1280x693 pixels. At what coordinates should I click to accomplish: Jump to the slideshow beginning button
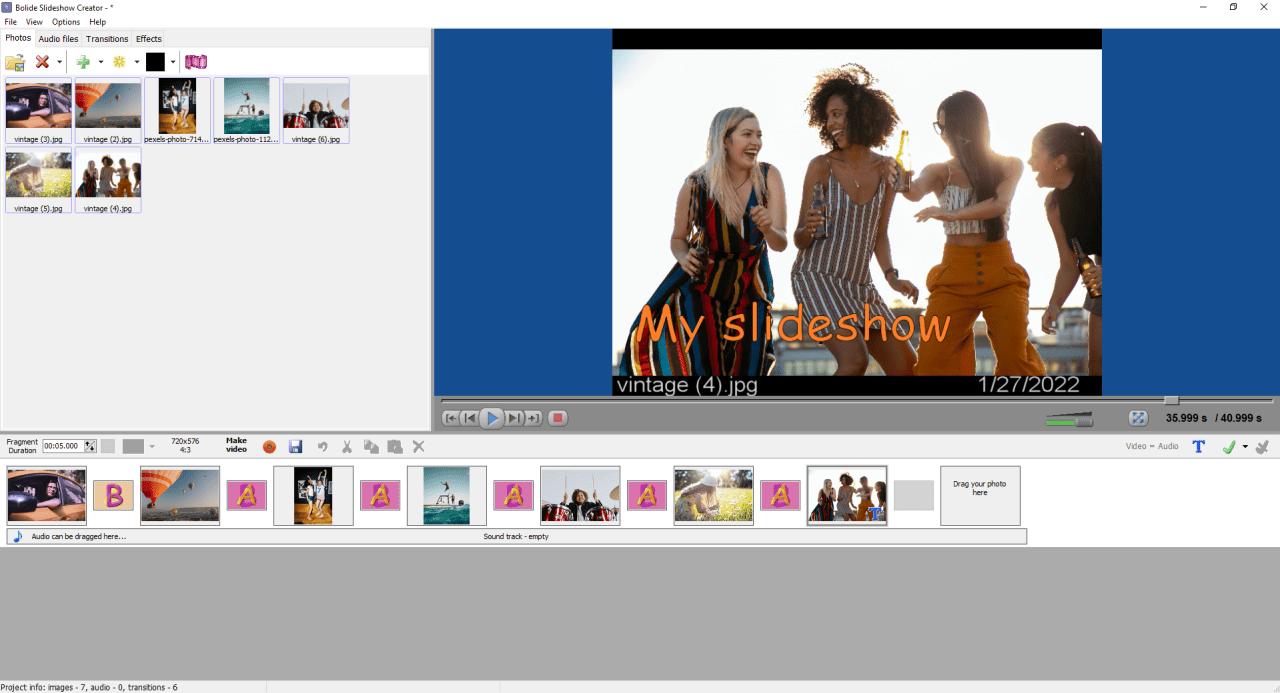(x=451, y=418)
